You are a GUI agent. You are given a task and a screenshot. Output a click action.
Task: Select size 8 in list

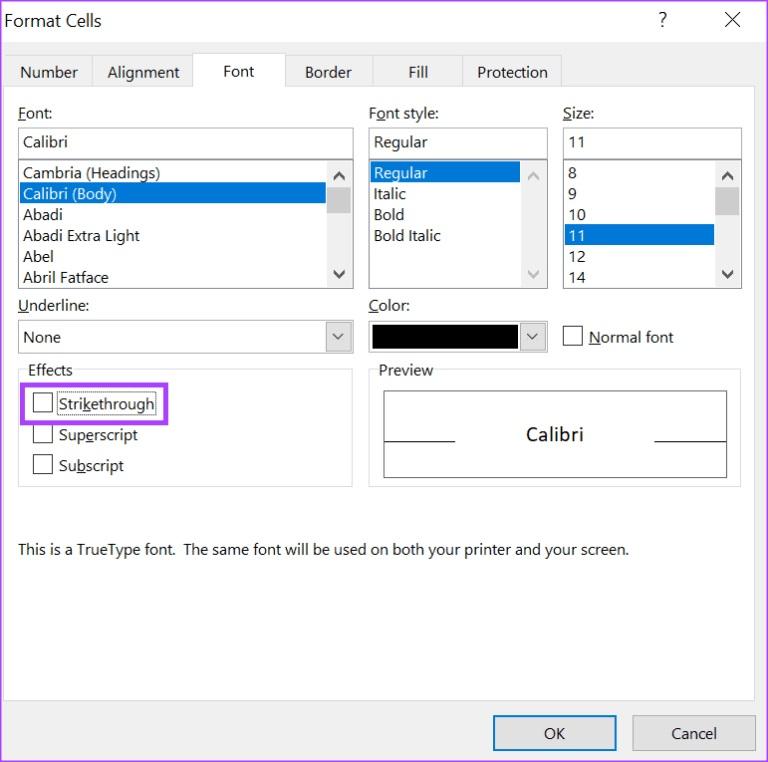tap(639, 172)
